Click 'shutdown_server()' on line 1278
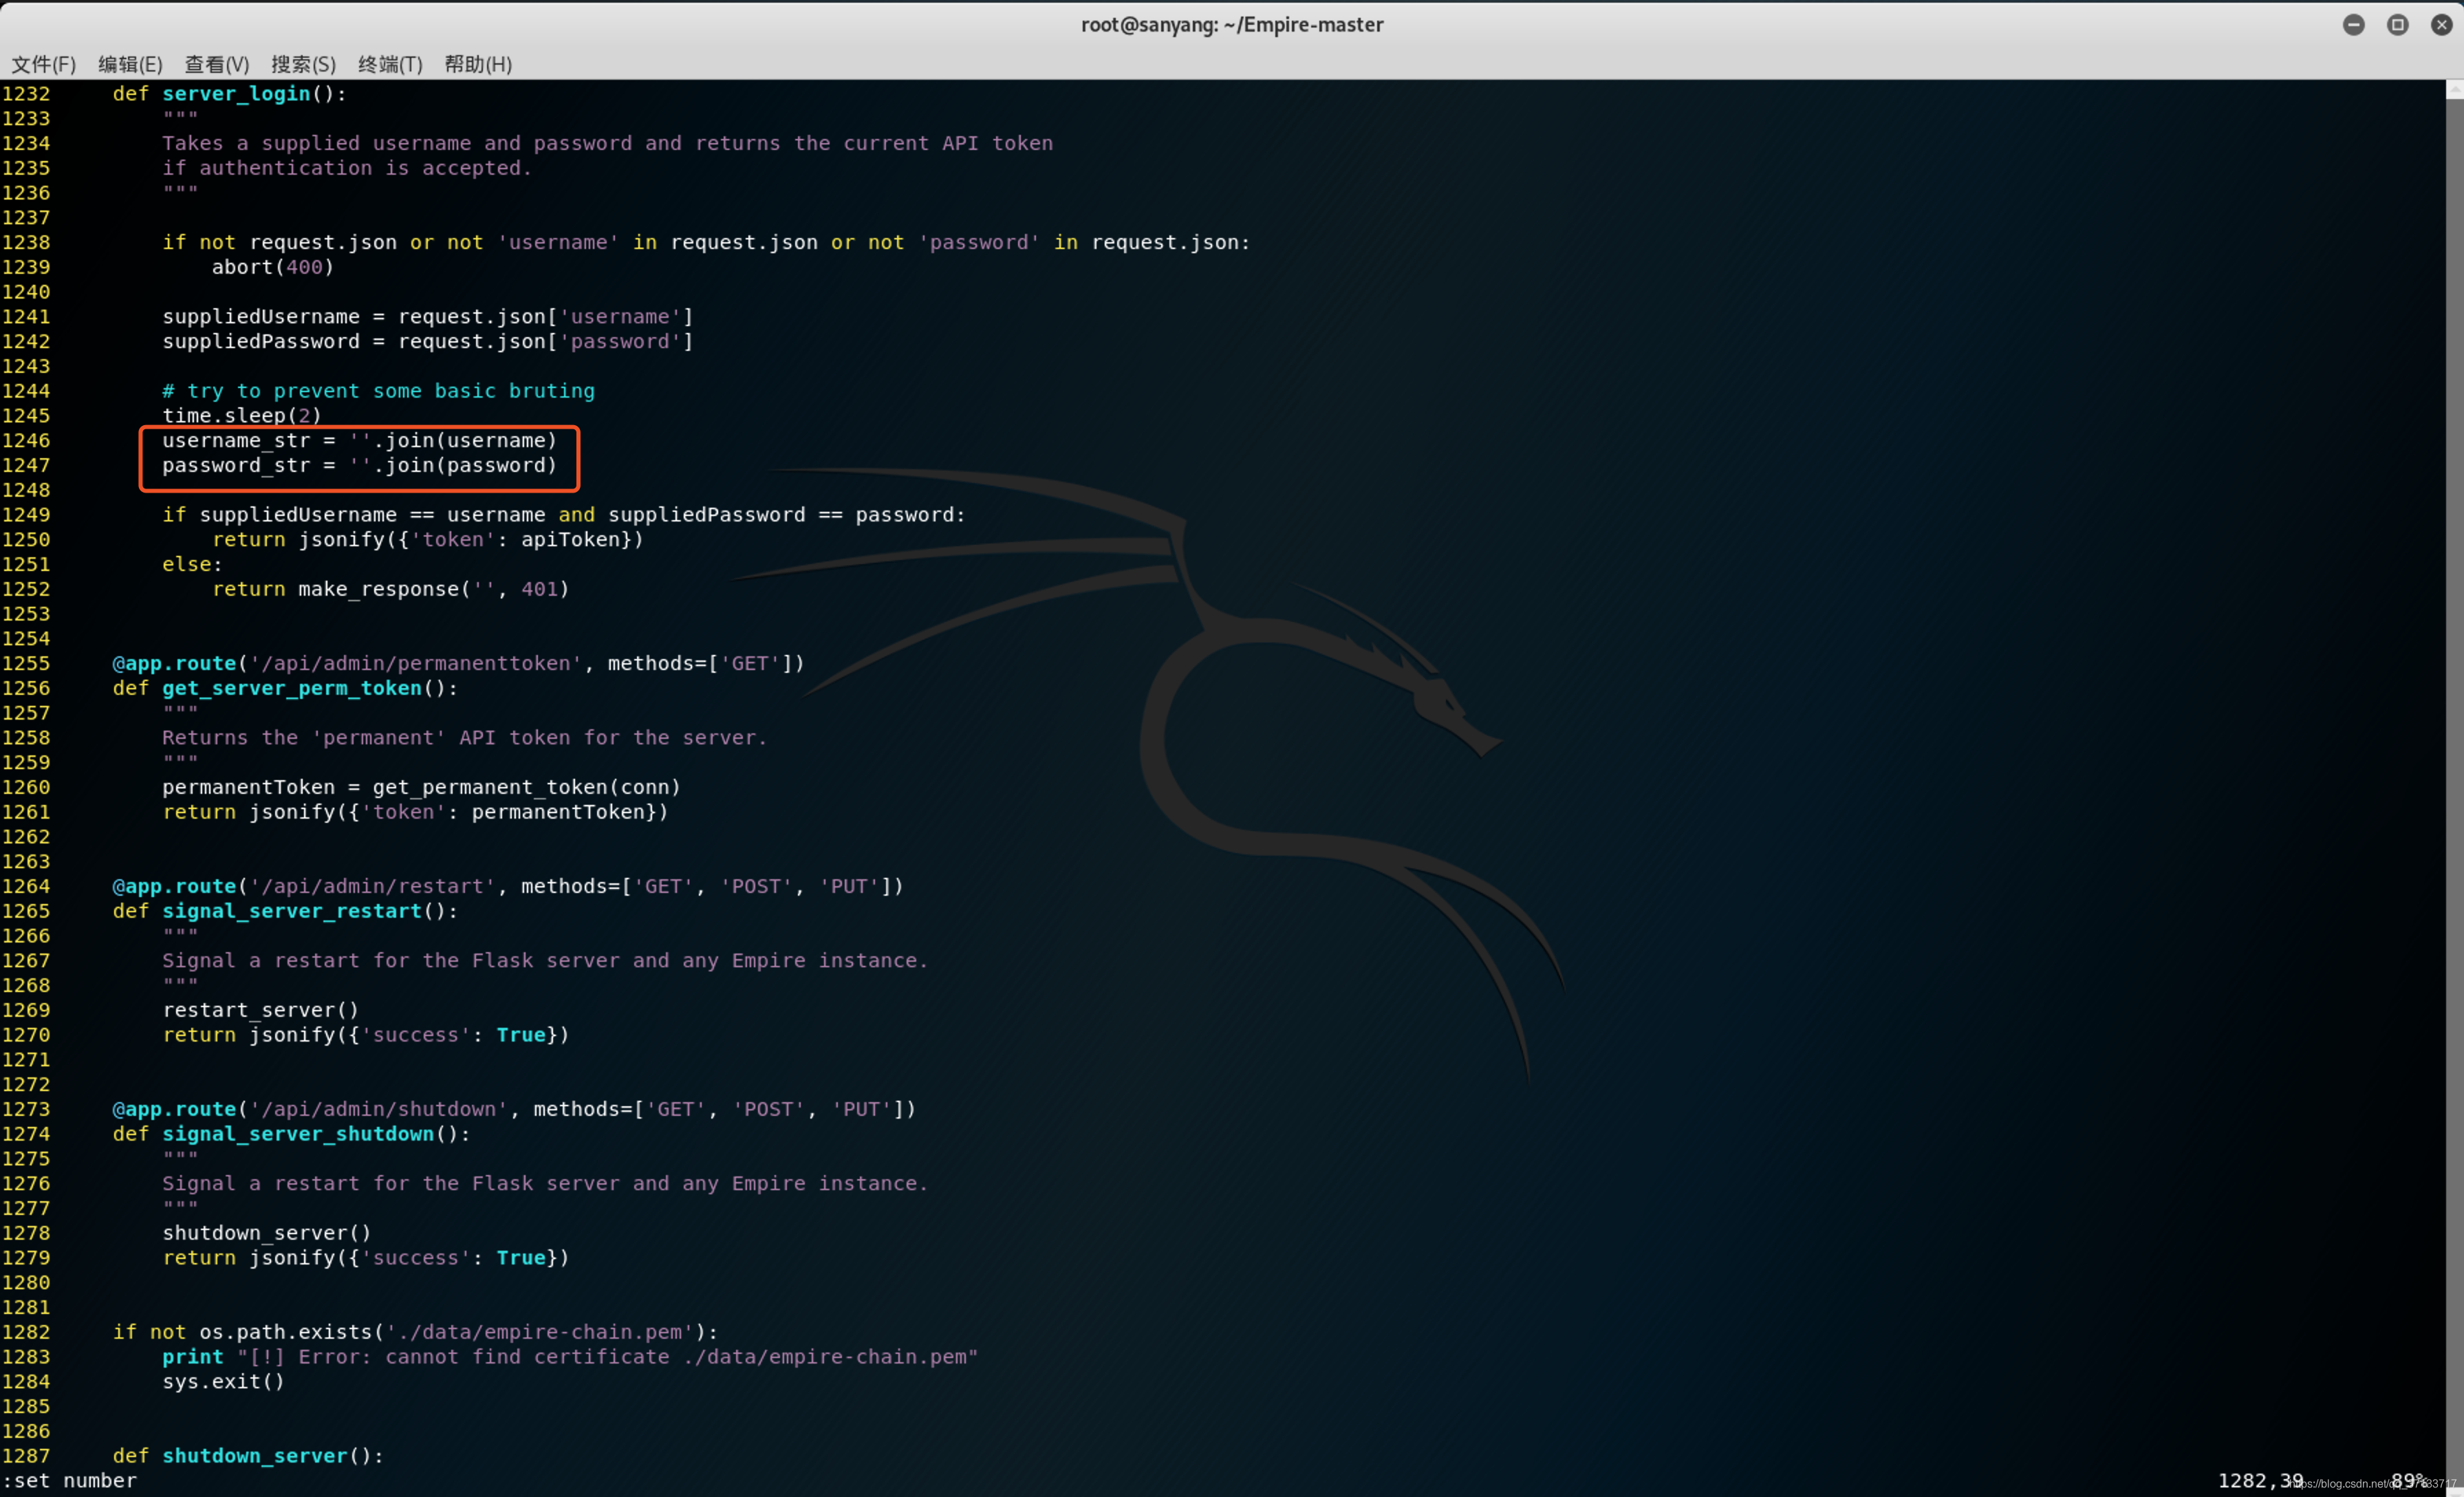This screenshot has width=2464, height=1497. click(x=266, y=1233)
